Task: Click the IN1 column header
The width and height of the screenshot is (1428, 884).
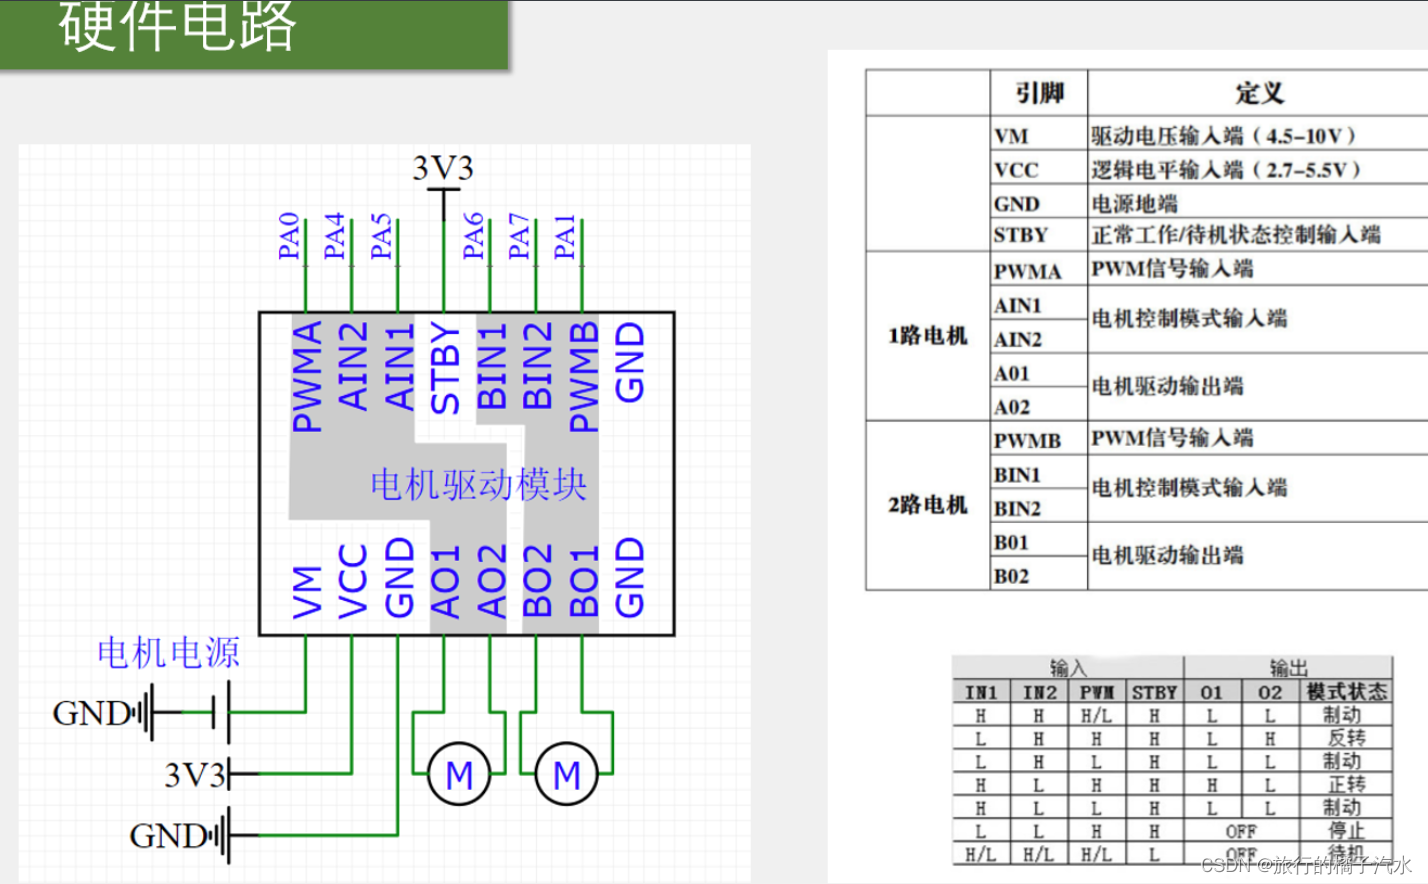Action: point(980,692)
